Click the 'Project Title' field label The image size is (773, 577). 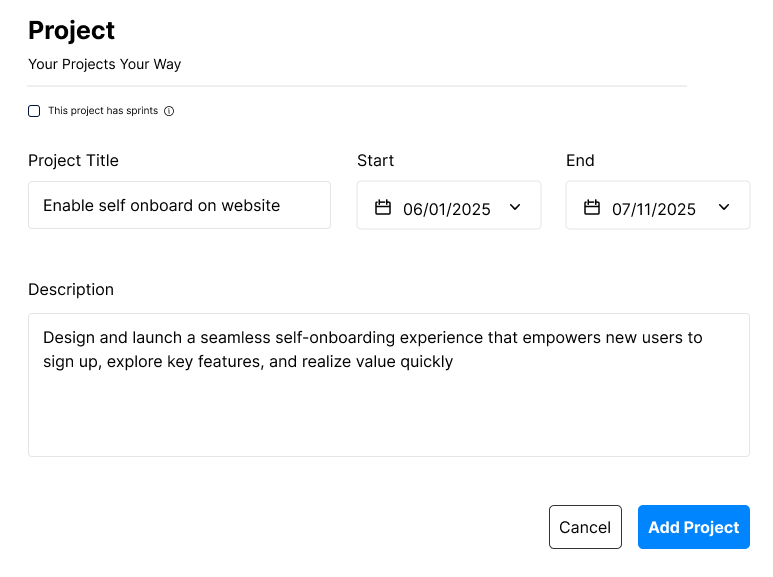pos(73,161)
